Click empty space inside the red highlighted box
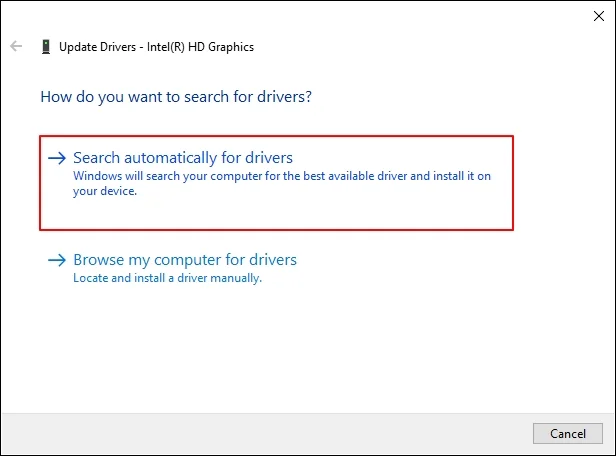This screenshot has width=616, height=456. (400, 212)
